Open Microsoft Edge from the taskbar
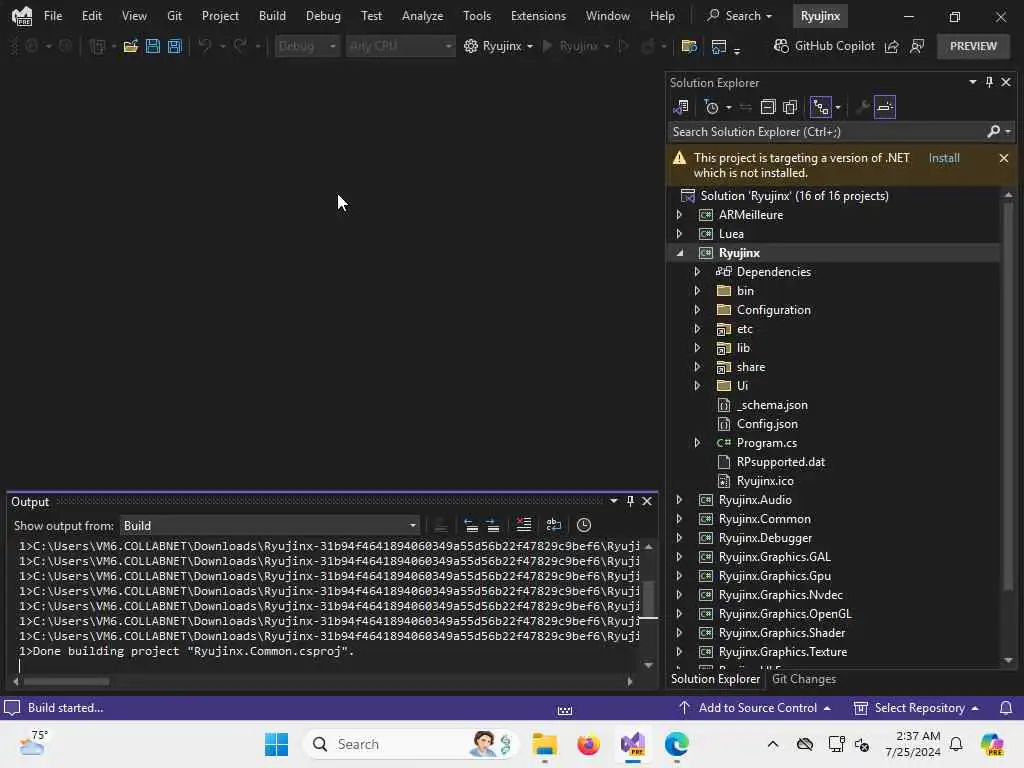 tap(677, 744)
